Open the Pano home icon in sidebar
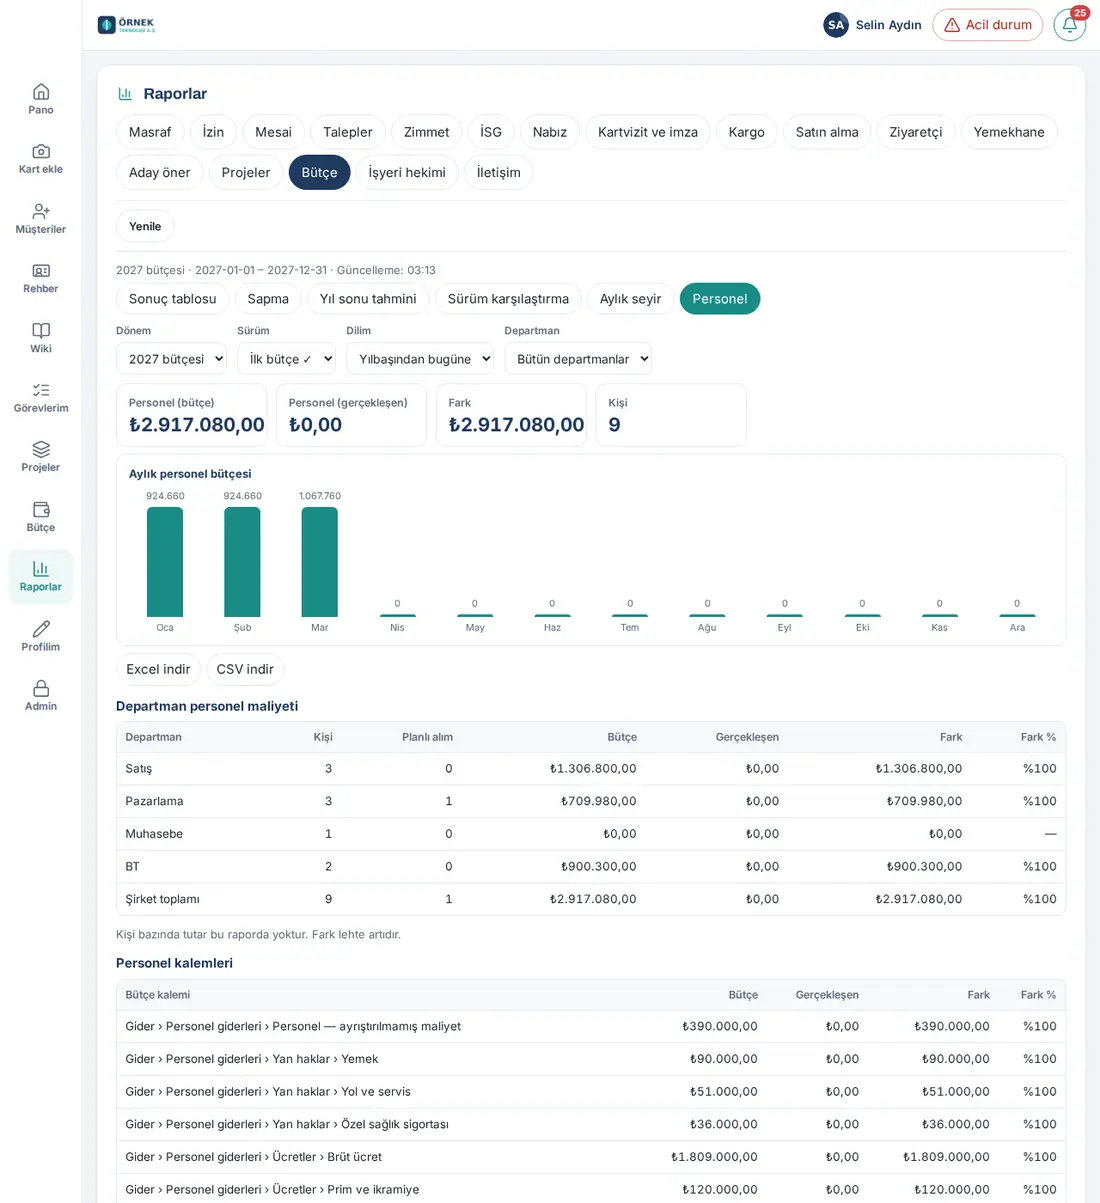Screen dimensions: 1100x1203 point(41,91)
